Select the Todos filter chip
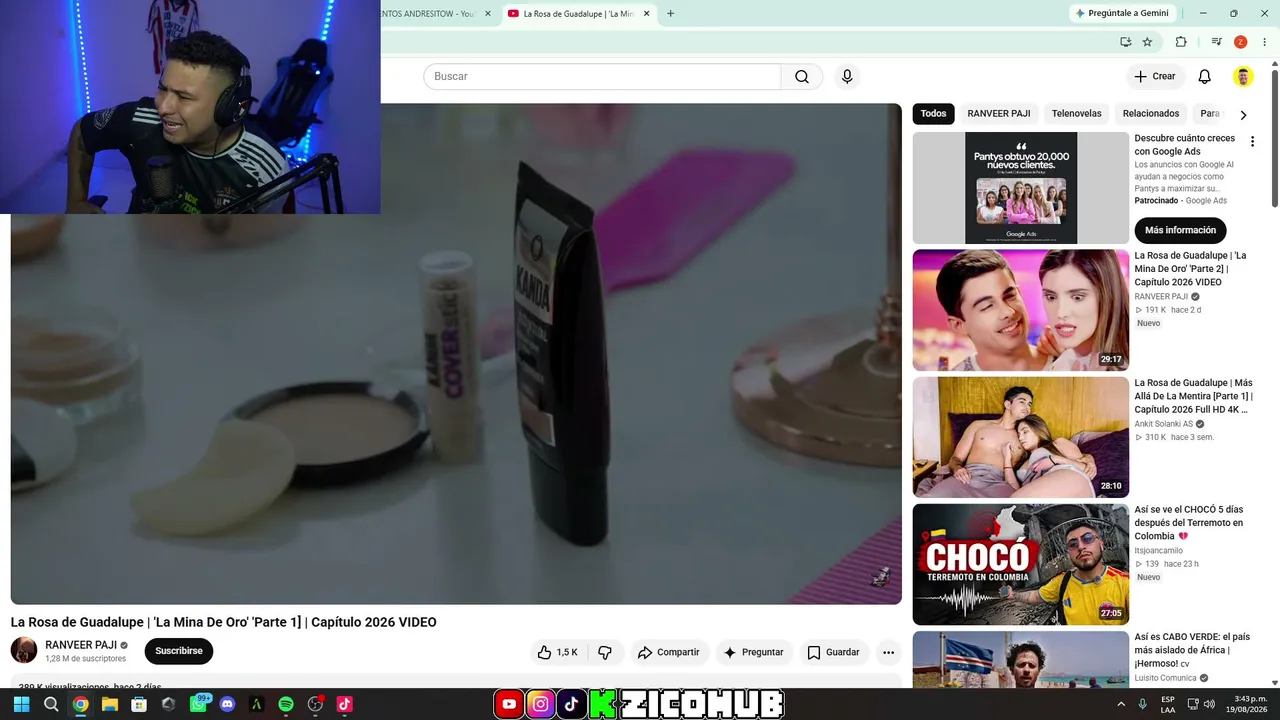The height and width of the screenshot is (720, 1280). click(x=933, y=114)
